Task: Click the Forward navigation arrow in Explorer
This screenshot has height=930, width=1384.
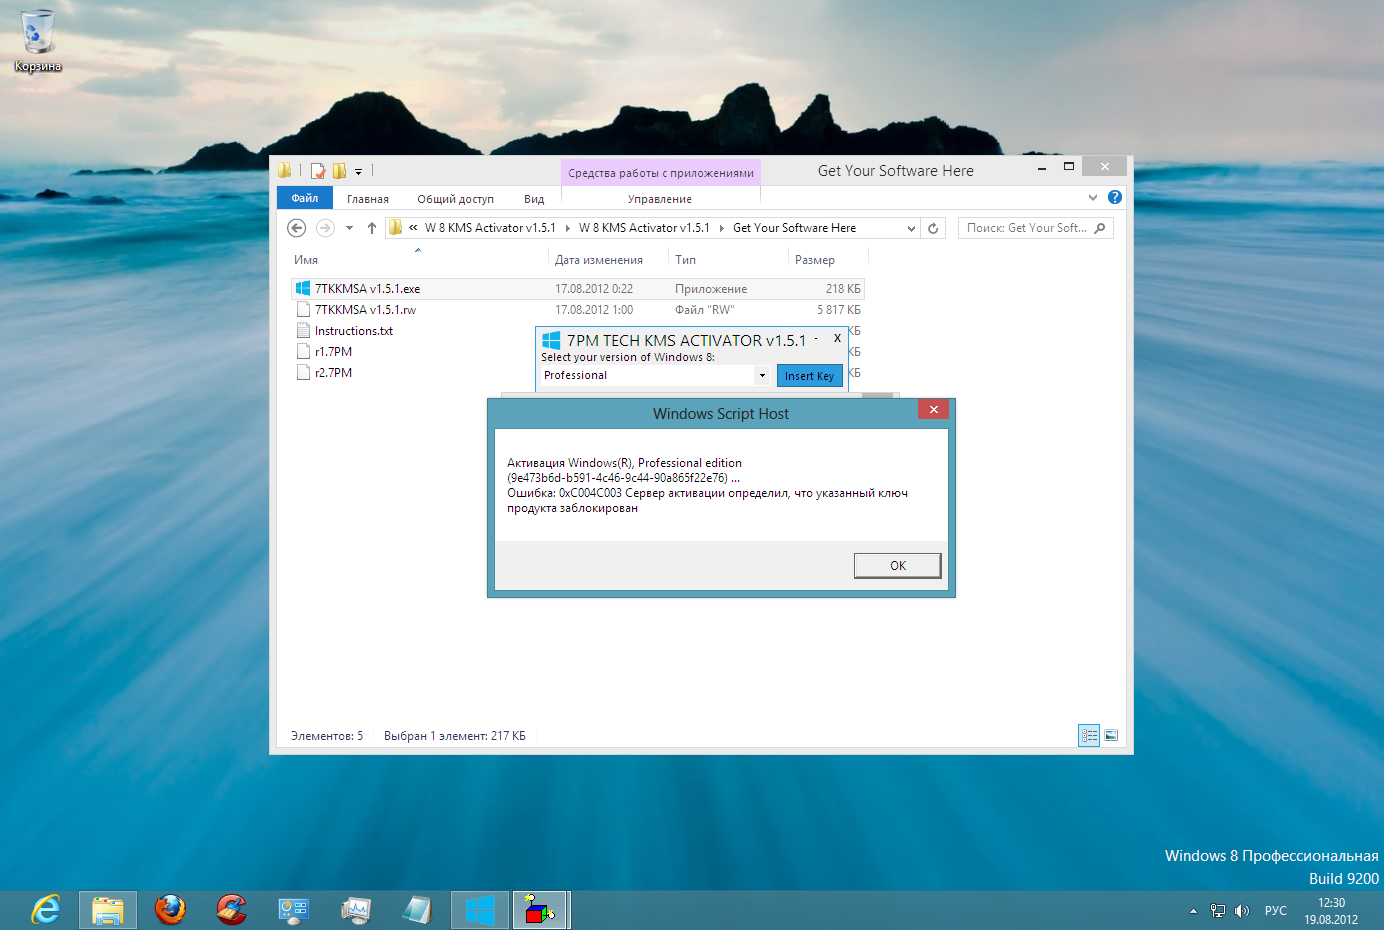Action: pyautogui.click(x=325, y=228)
